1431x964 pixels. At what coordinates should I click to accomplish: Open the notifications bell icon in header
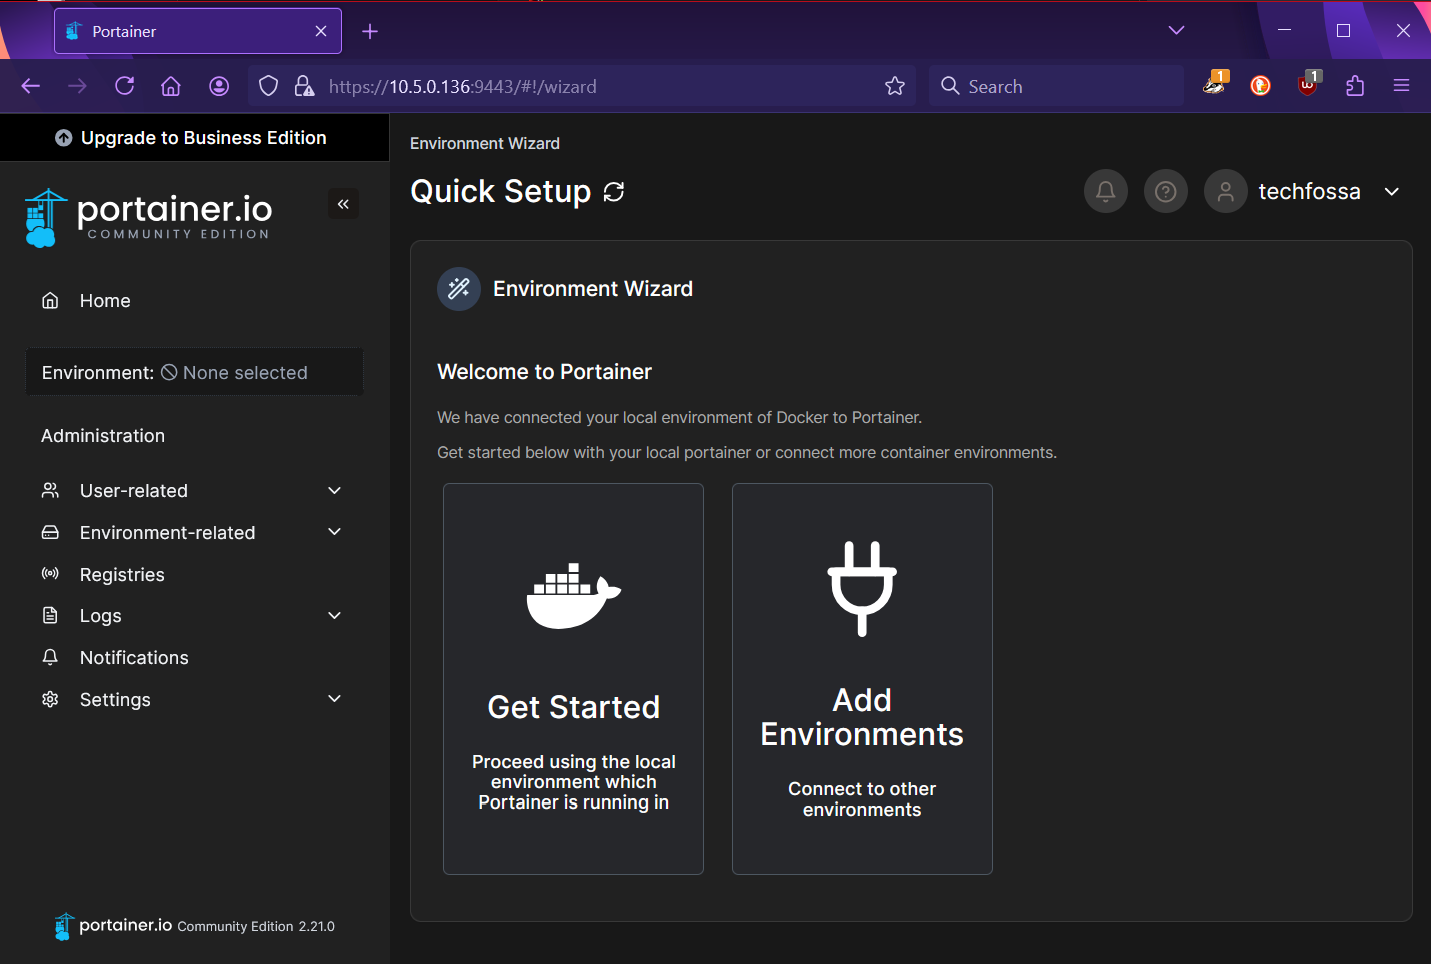coord(1105,191)
